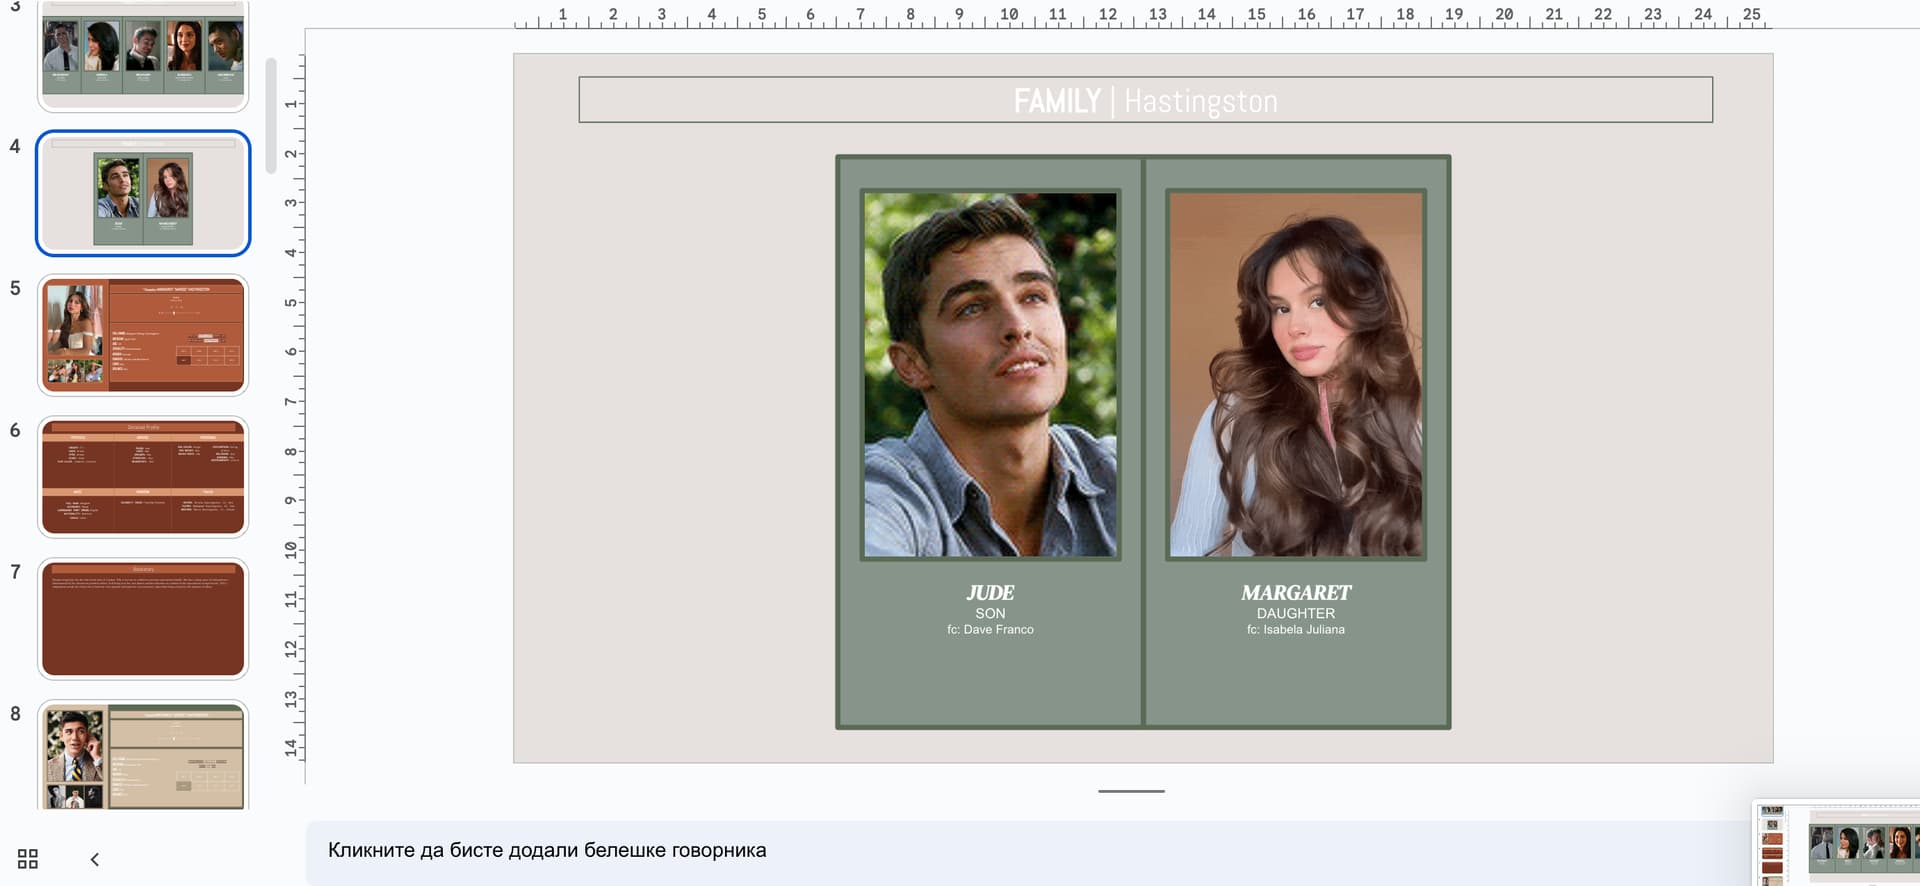Select Margaret's photo on the slide
1920x886 pixels.
pos(1296,375)
